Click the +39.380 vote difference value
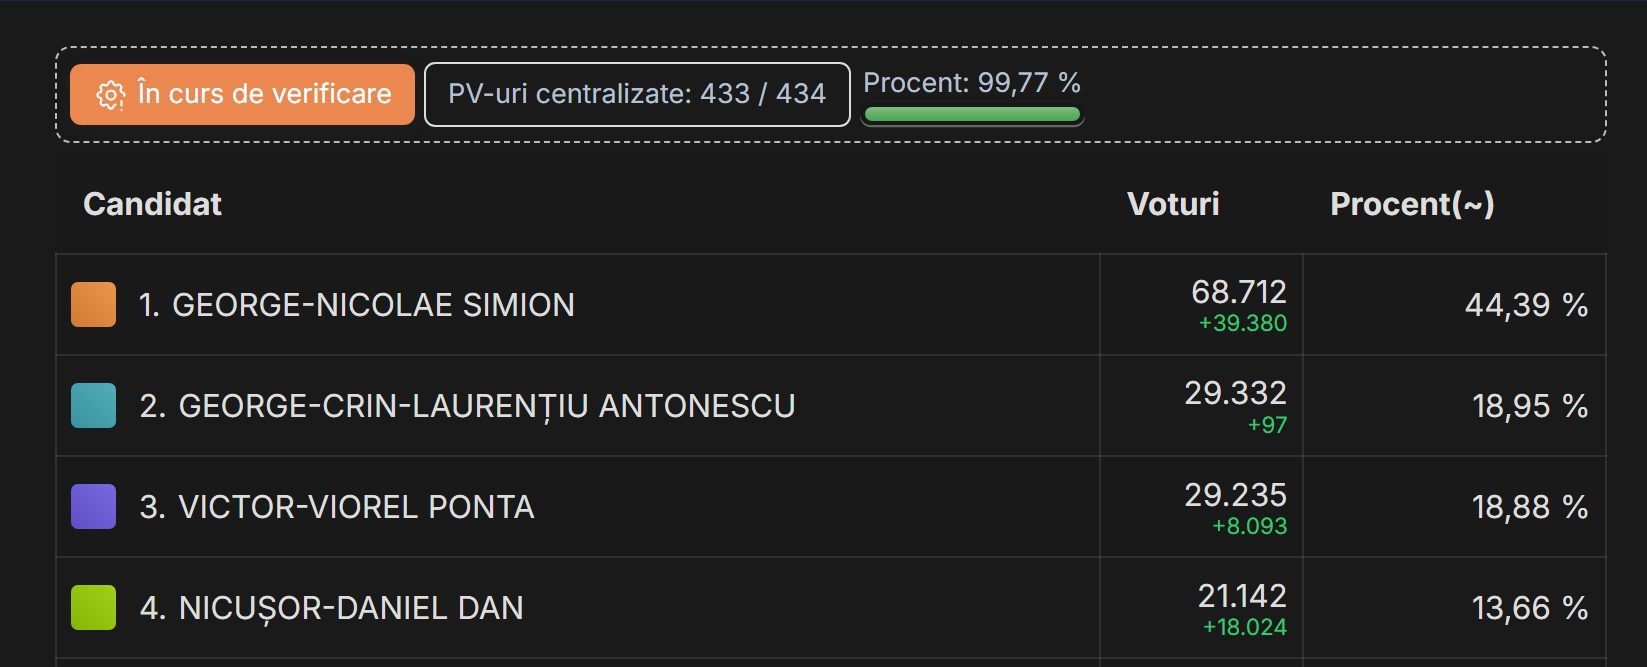1647x667 pixels. [x=1243, y=323]
